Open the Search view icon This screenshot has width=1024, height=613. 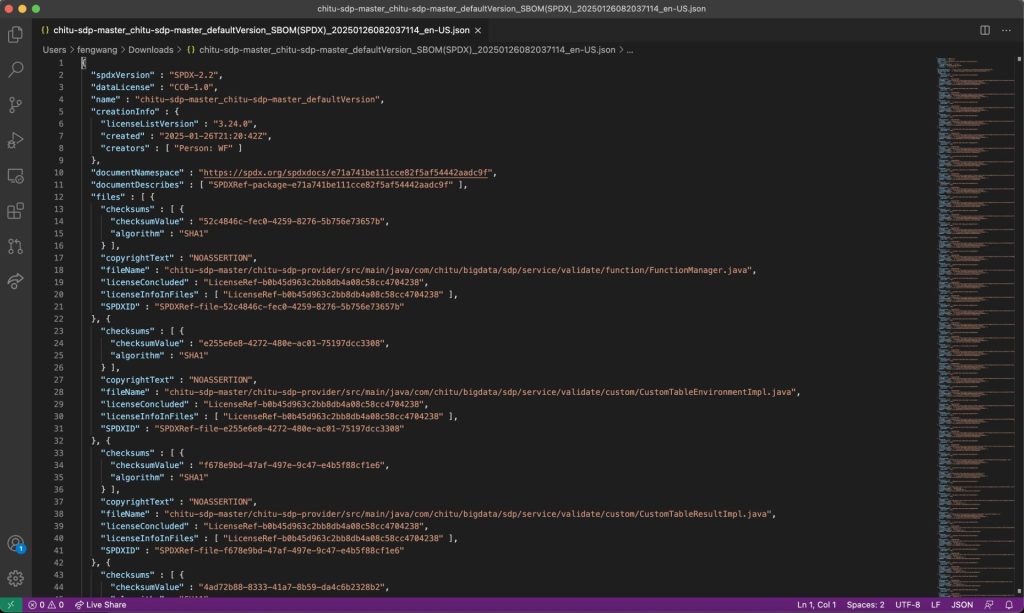(x=14, y=70)
